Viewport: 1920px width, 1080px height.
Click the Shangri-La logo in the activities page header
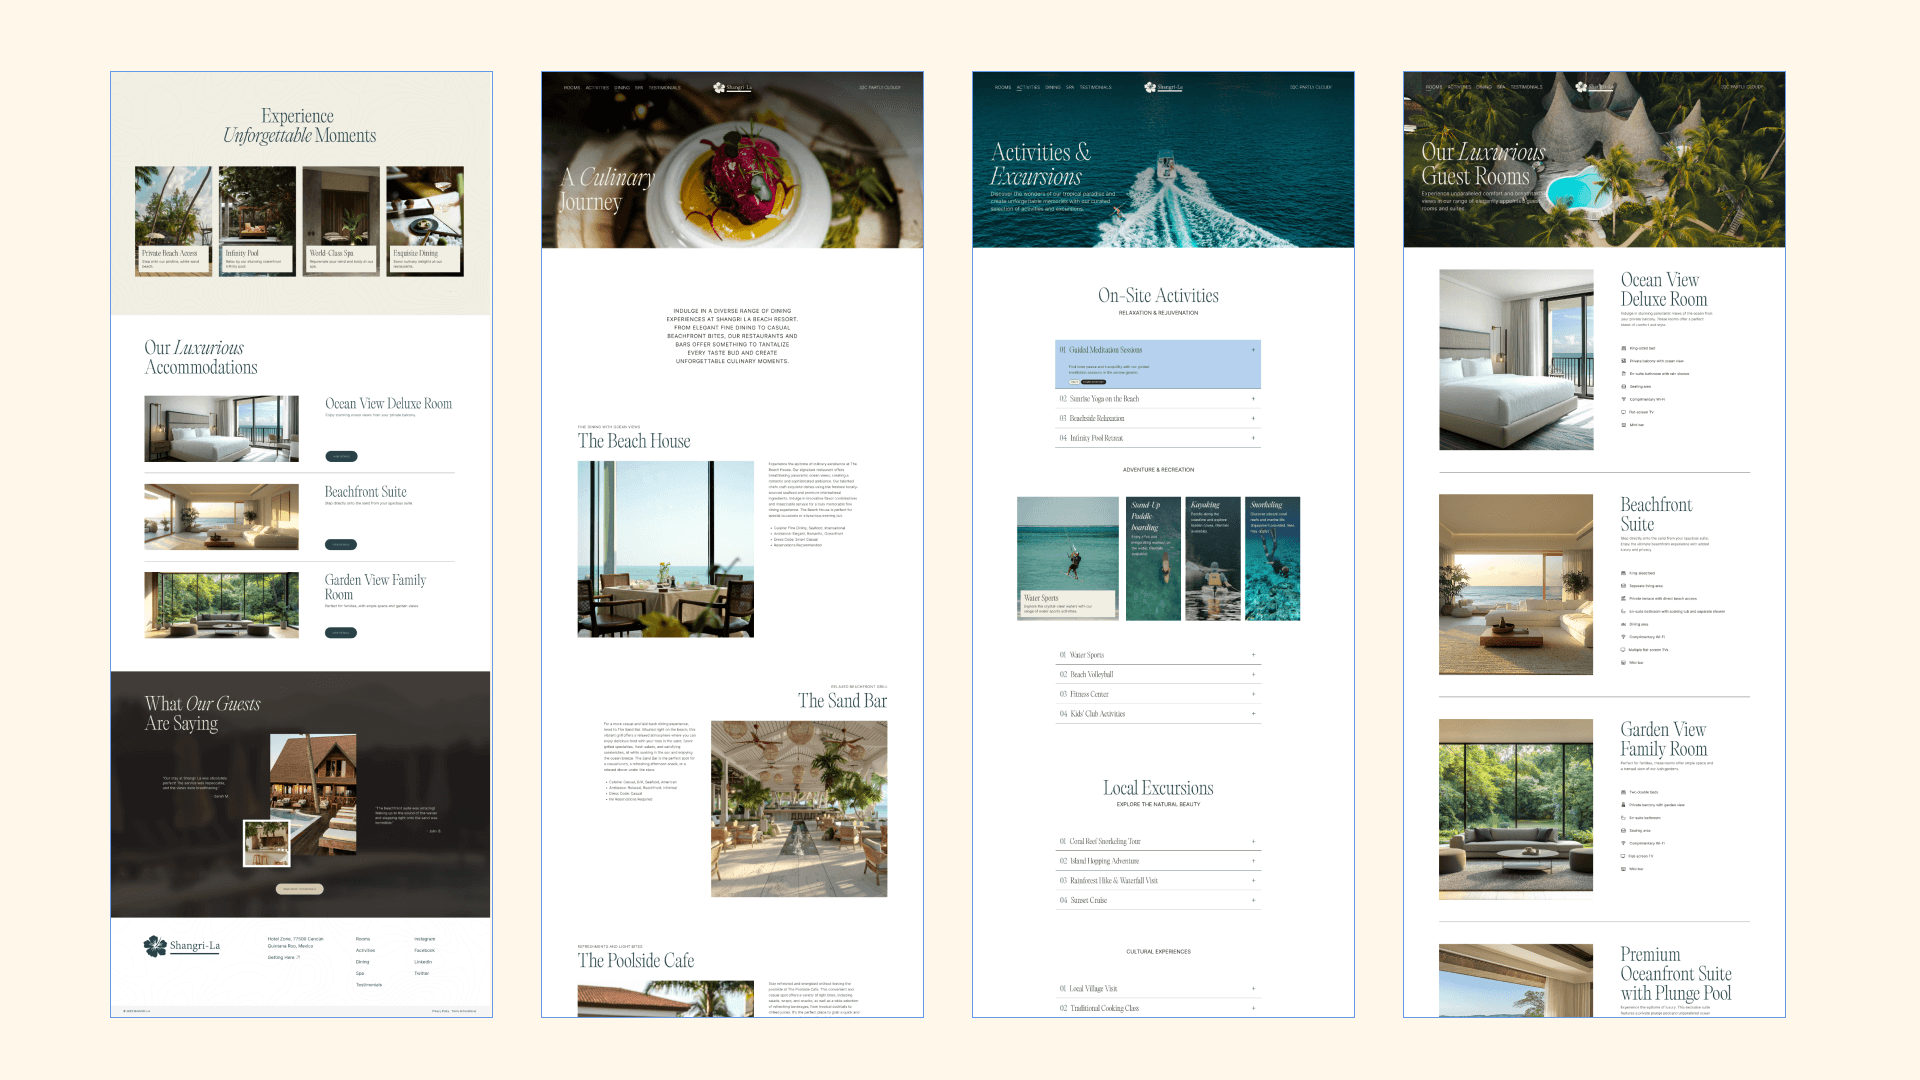[1163, 87]
